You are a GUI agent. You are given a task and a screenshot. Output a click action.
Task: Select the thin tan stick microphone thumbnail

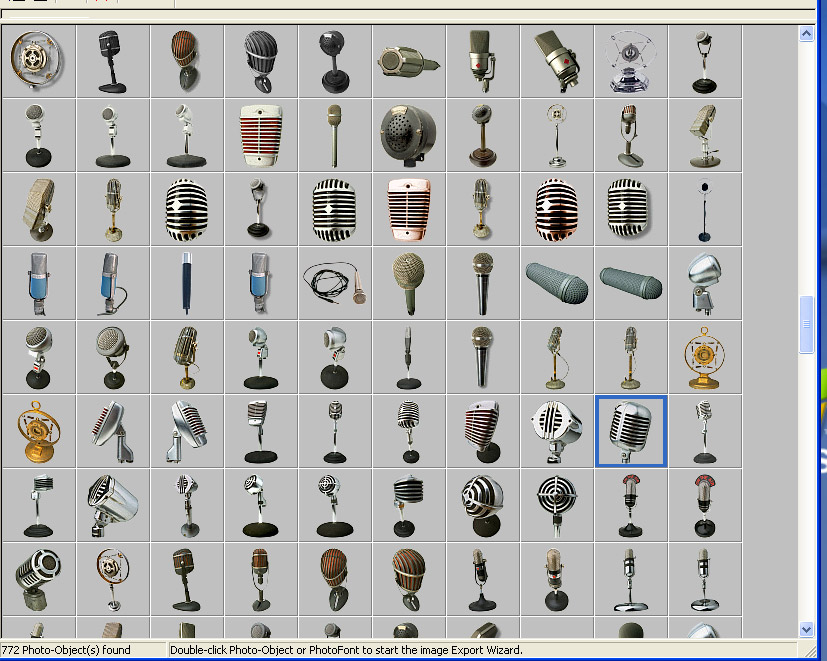coord(334,135)
